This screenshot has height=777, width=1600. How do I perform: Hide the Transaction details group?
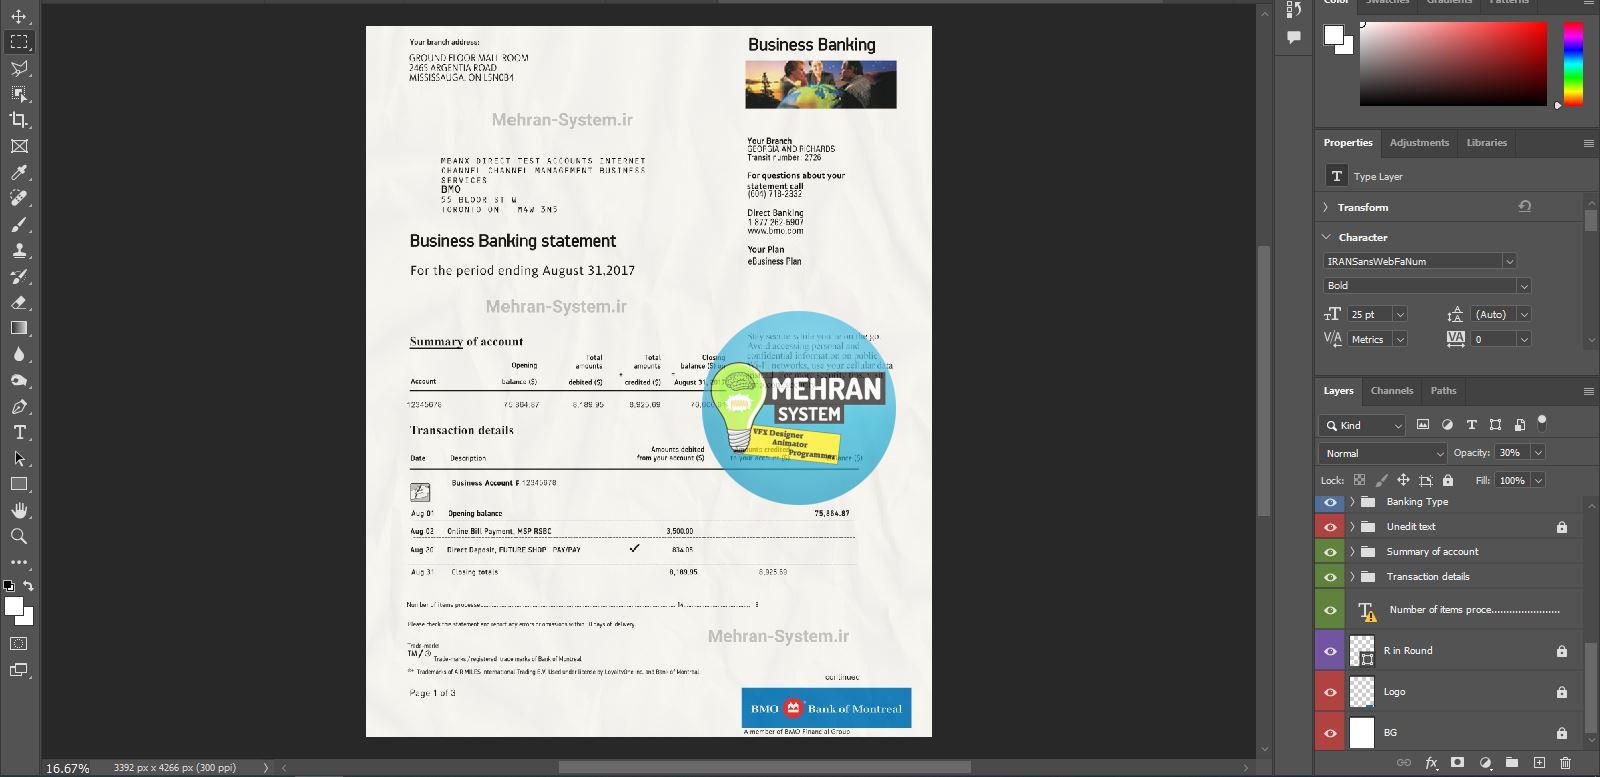[1330, 577]
